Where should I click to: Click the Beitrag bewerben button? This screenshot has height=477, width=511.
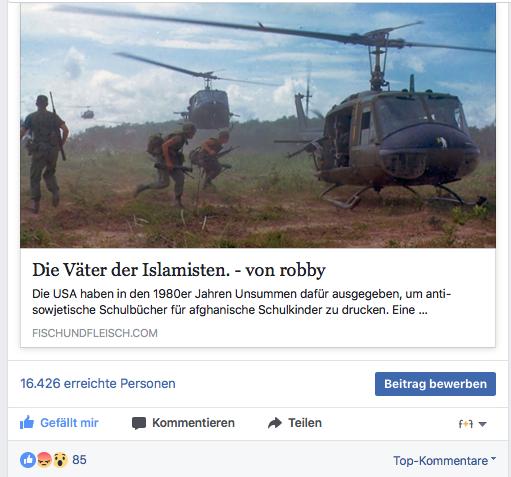pyautogui.click(x=435, y=384)
